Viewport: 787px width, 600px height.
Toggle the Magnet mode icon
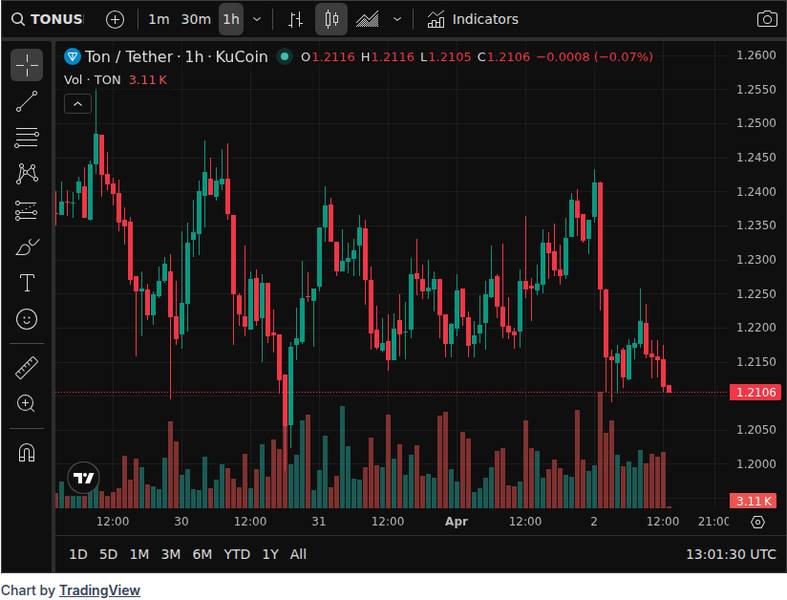click(27, 452)
